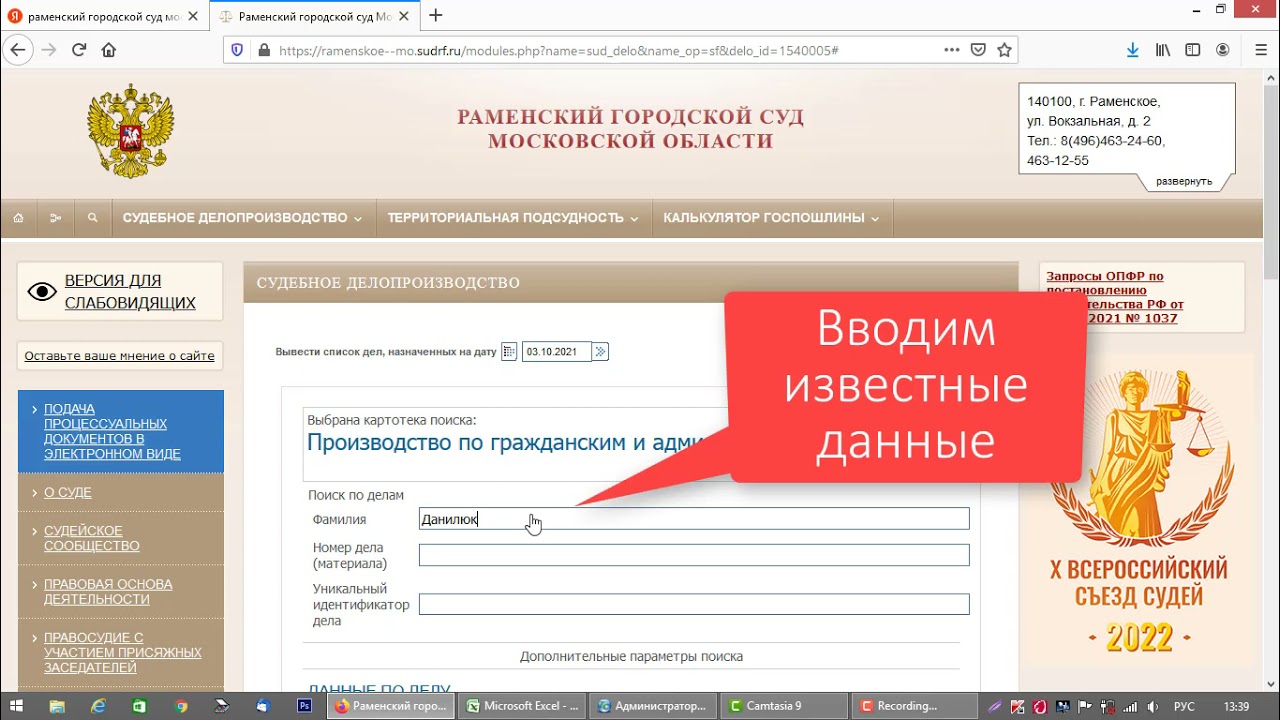Expand the Судебное делопроизводство menu
1280x720 pixels.
tap(242, 218)
